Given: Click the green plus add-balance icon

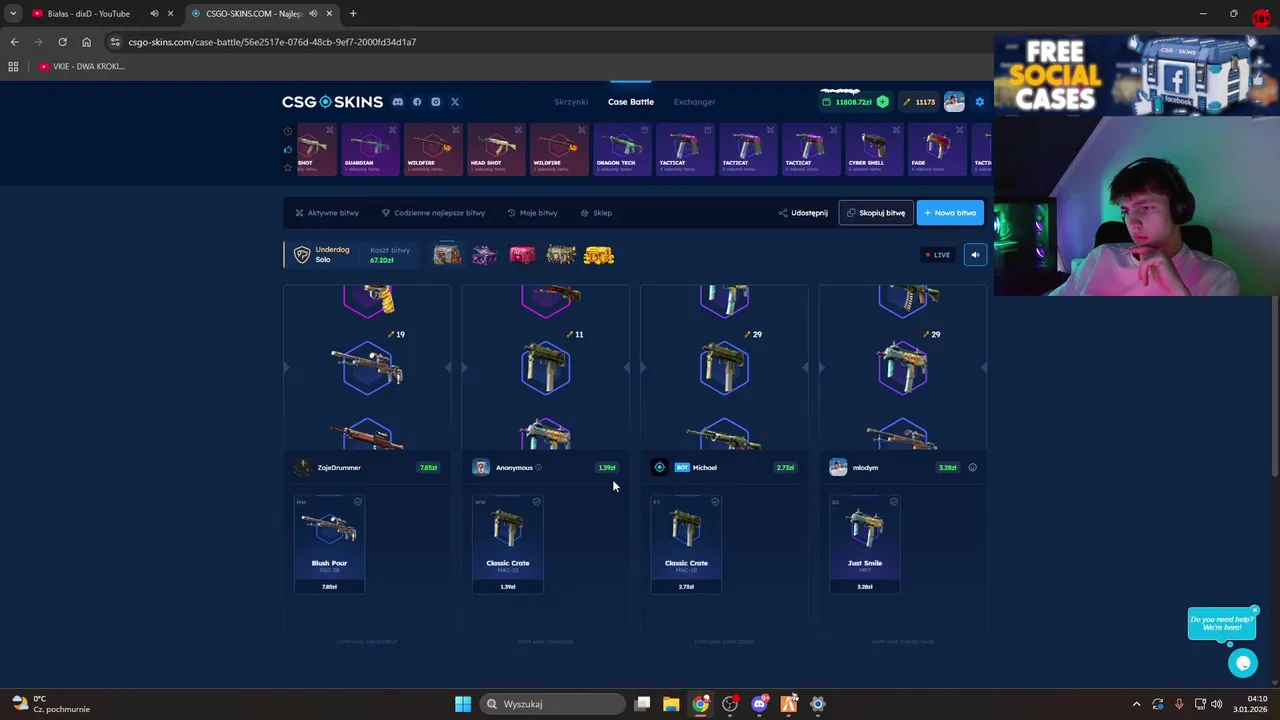Looking at the screenshot, I should point(882,102).
